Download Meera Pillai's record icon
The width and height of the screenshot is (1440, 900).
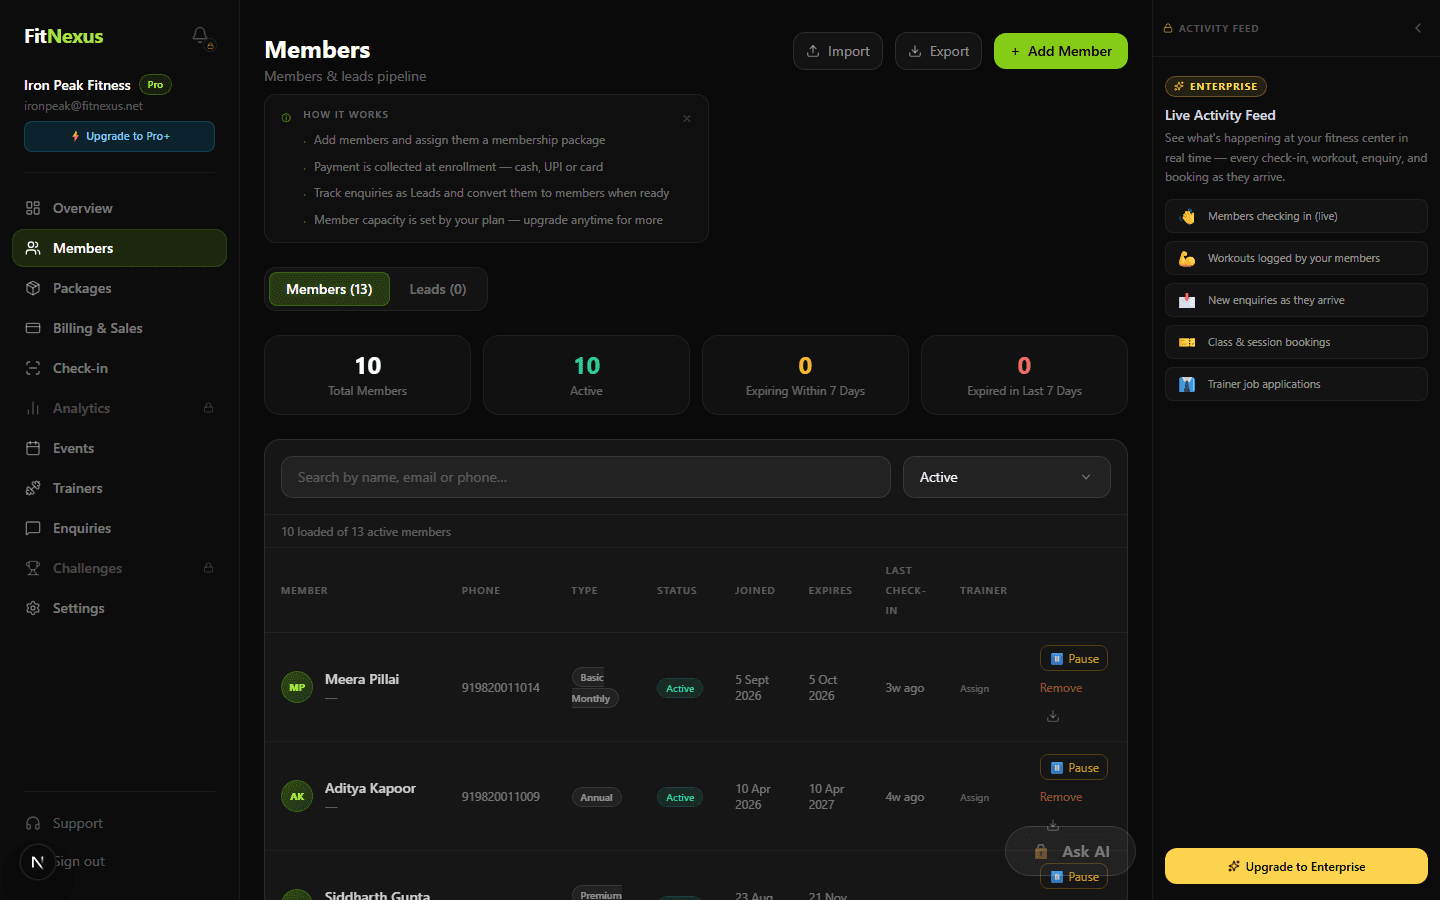tap(1053, 716)
